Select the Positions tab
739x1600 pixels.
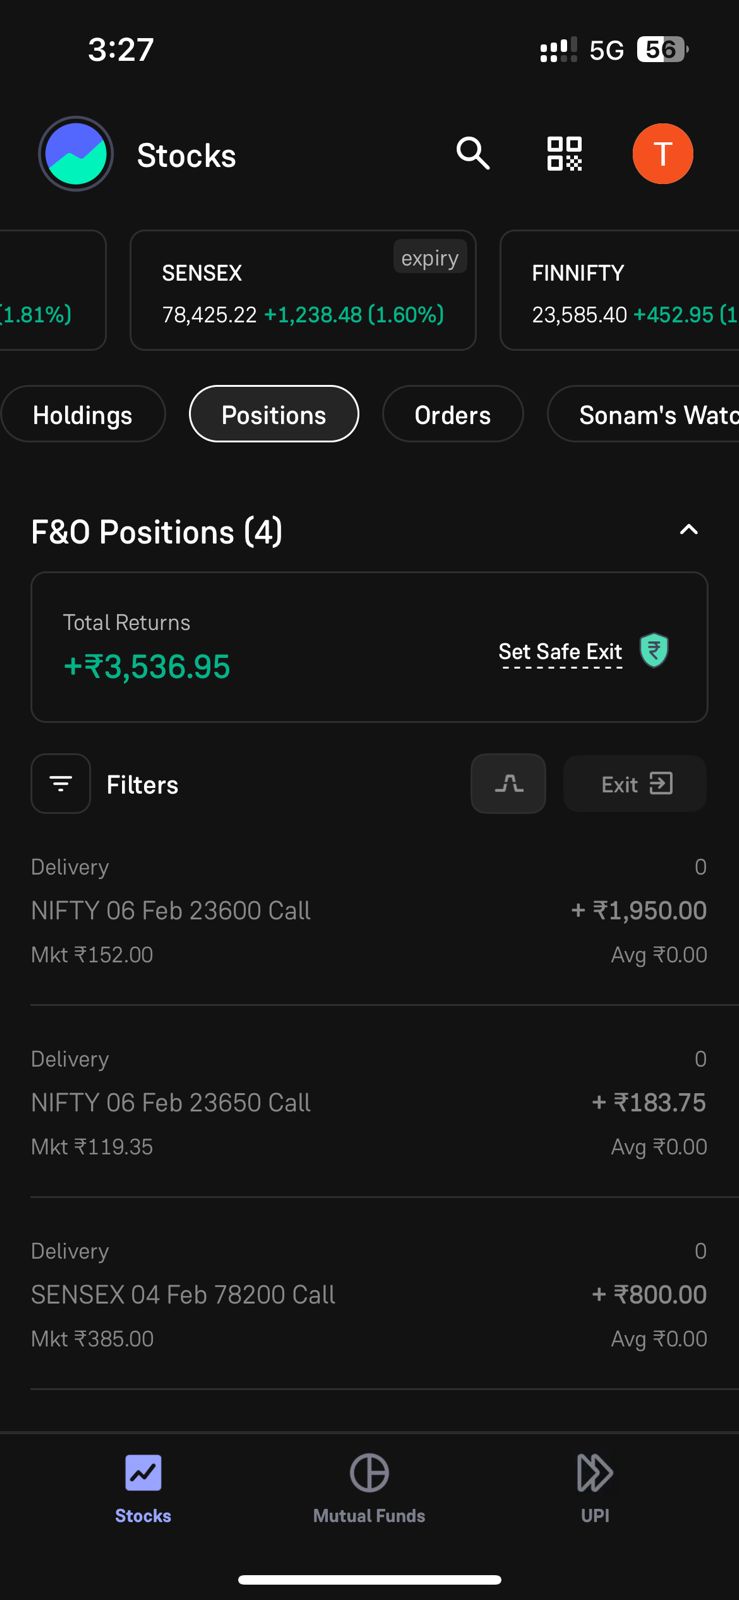pyautogui.click(x=274, y=414)
